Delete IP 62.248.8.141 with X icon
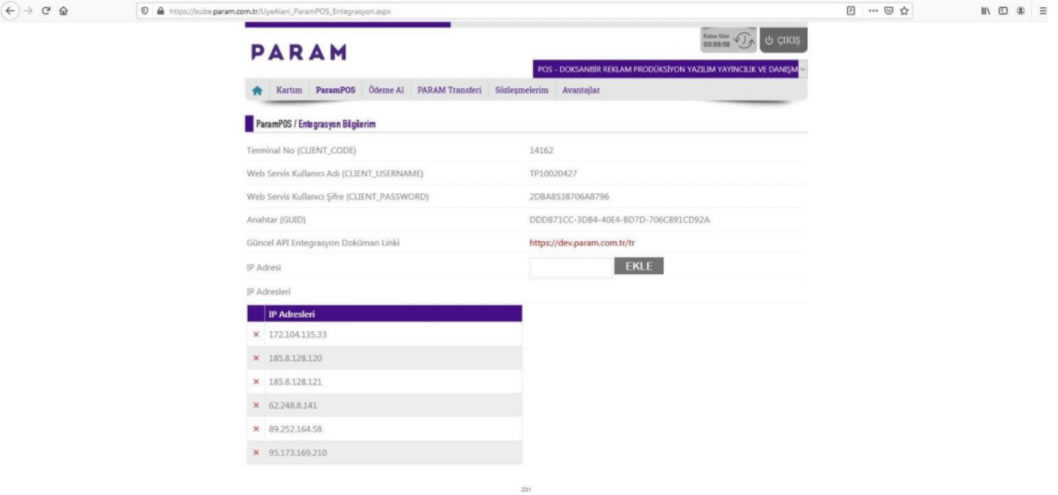Screen dimensions: 1058x495 tap(256, 405)
